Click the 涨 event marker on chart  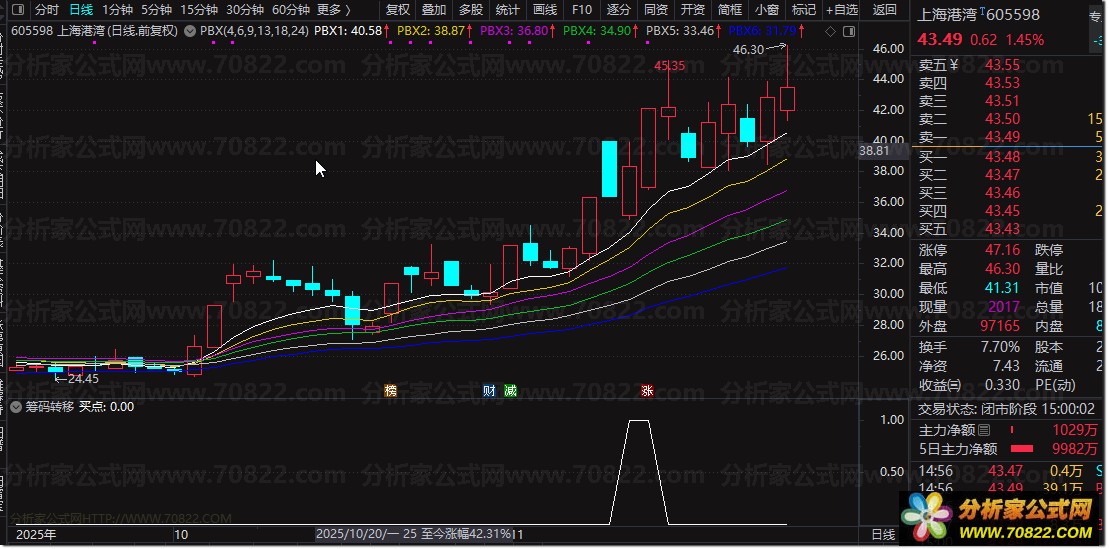(647, 391)
